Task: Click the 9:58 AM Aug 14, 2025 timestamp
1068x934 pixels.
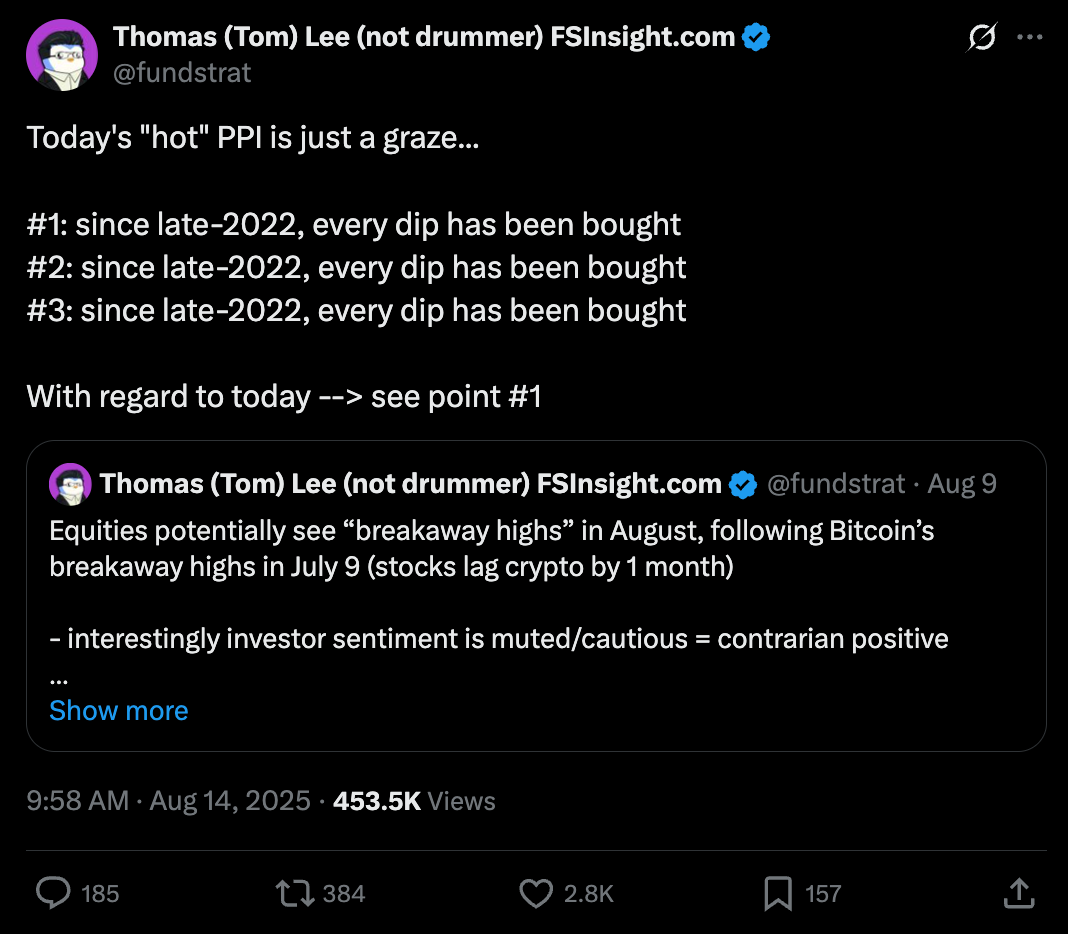Action: coord(168,801)
